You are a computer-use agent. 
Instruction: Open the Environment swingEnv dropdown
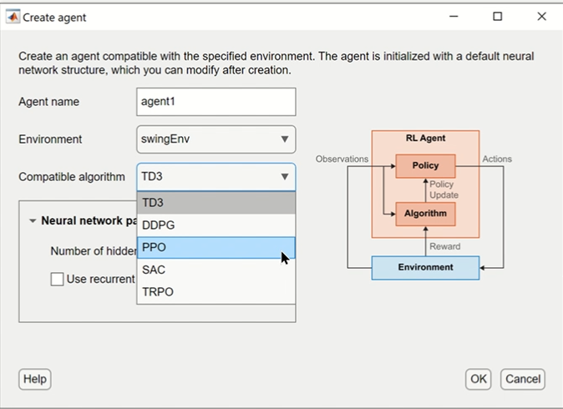pyautogui.click(x=216, y=139)
